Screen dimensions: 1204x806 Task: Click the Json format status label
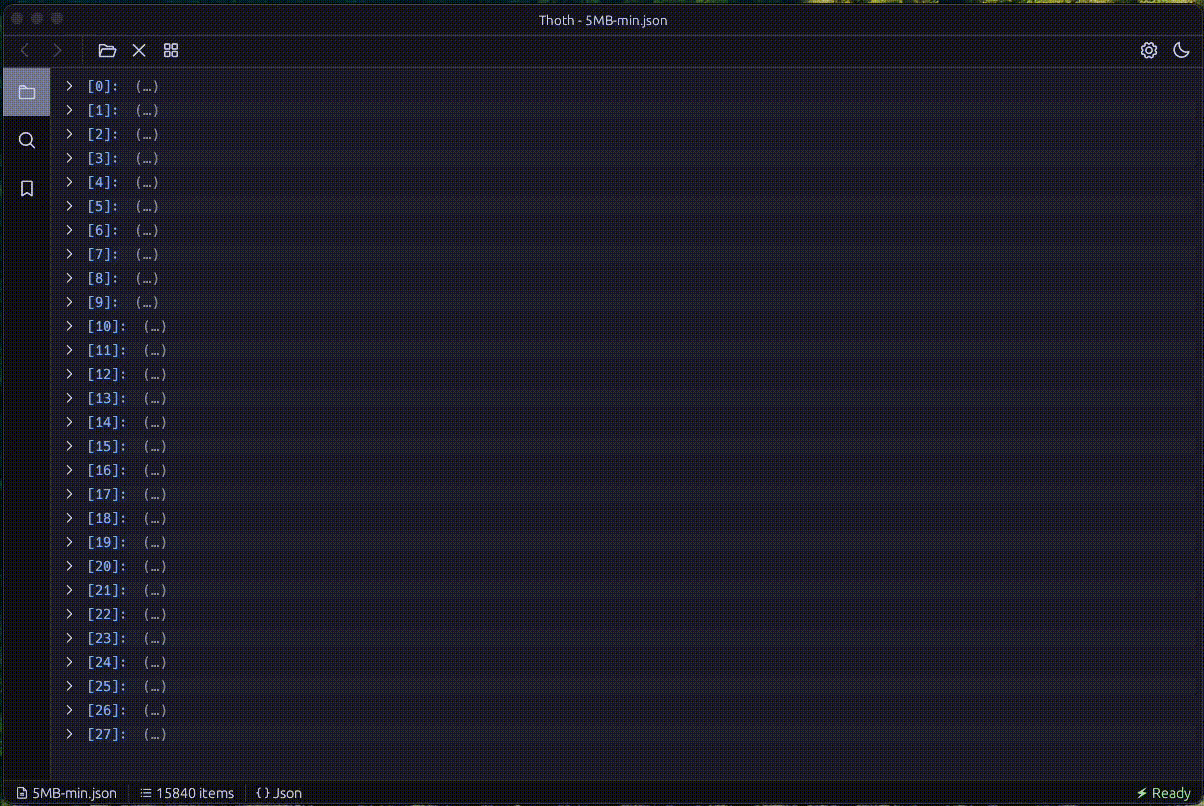[279, 793]
